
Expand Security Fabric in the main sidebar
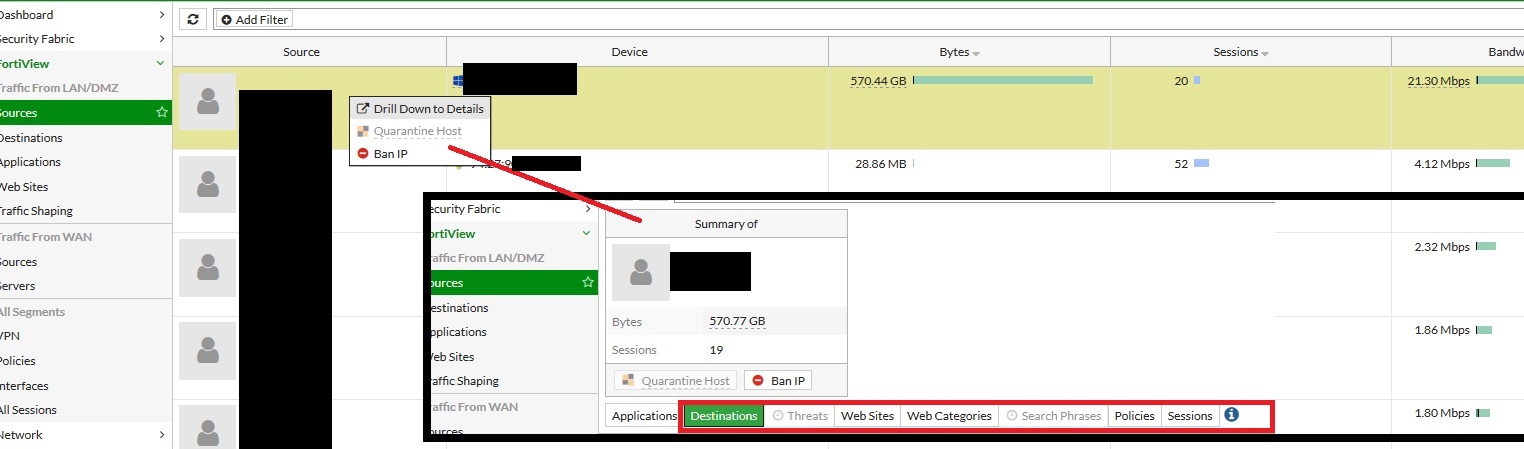(162, 39)
